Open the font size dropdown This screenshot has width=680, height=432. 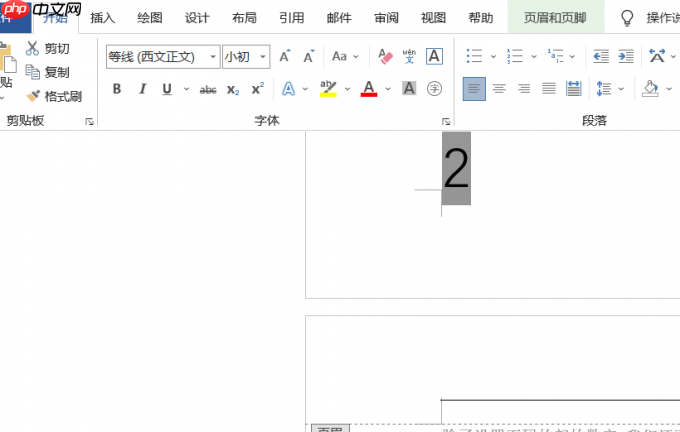263,57
